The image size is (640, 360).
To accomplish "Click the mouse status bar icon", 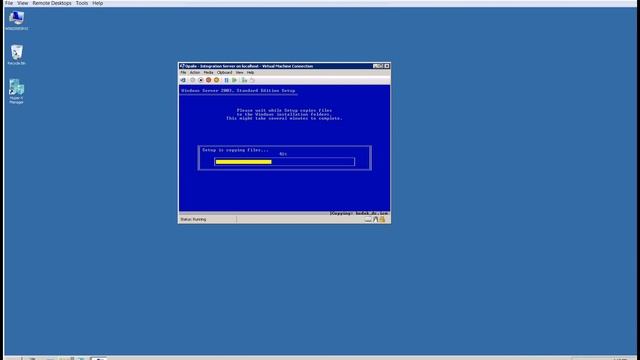I will 376,220.
